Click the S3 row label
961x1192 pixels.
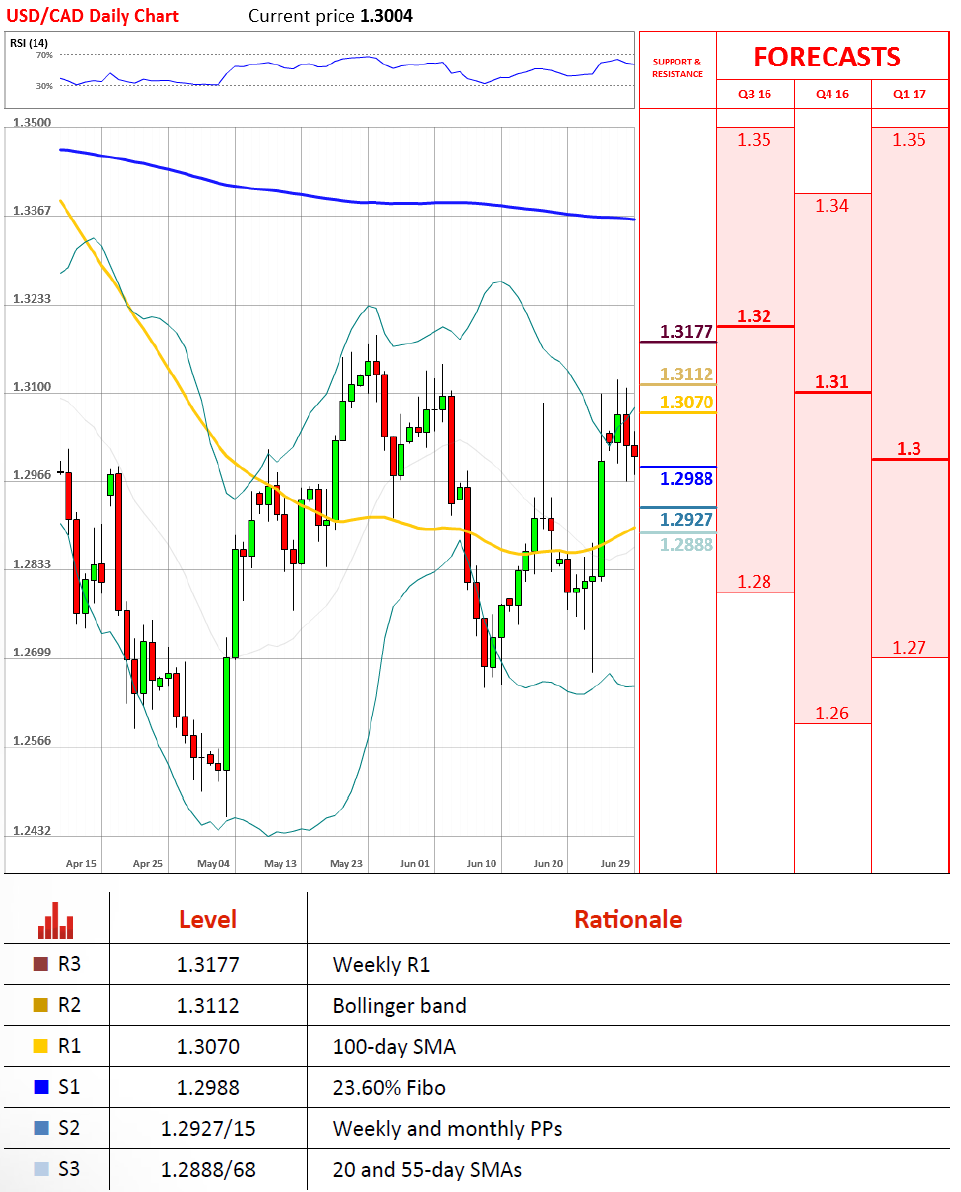pos(69,1169)
